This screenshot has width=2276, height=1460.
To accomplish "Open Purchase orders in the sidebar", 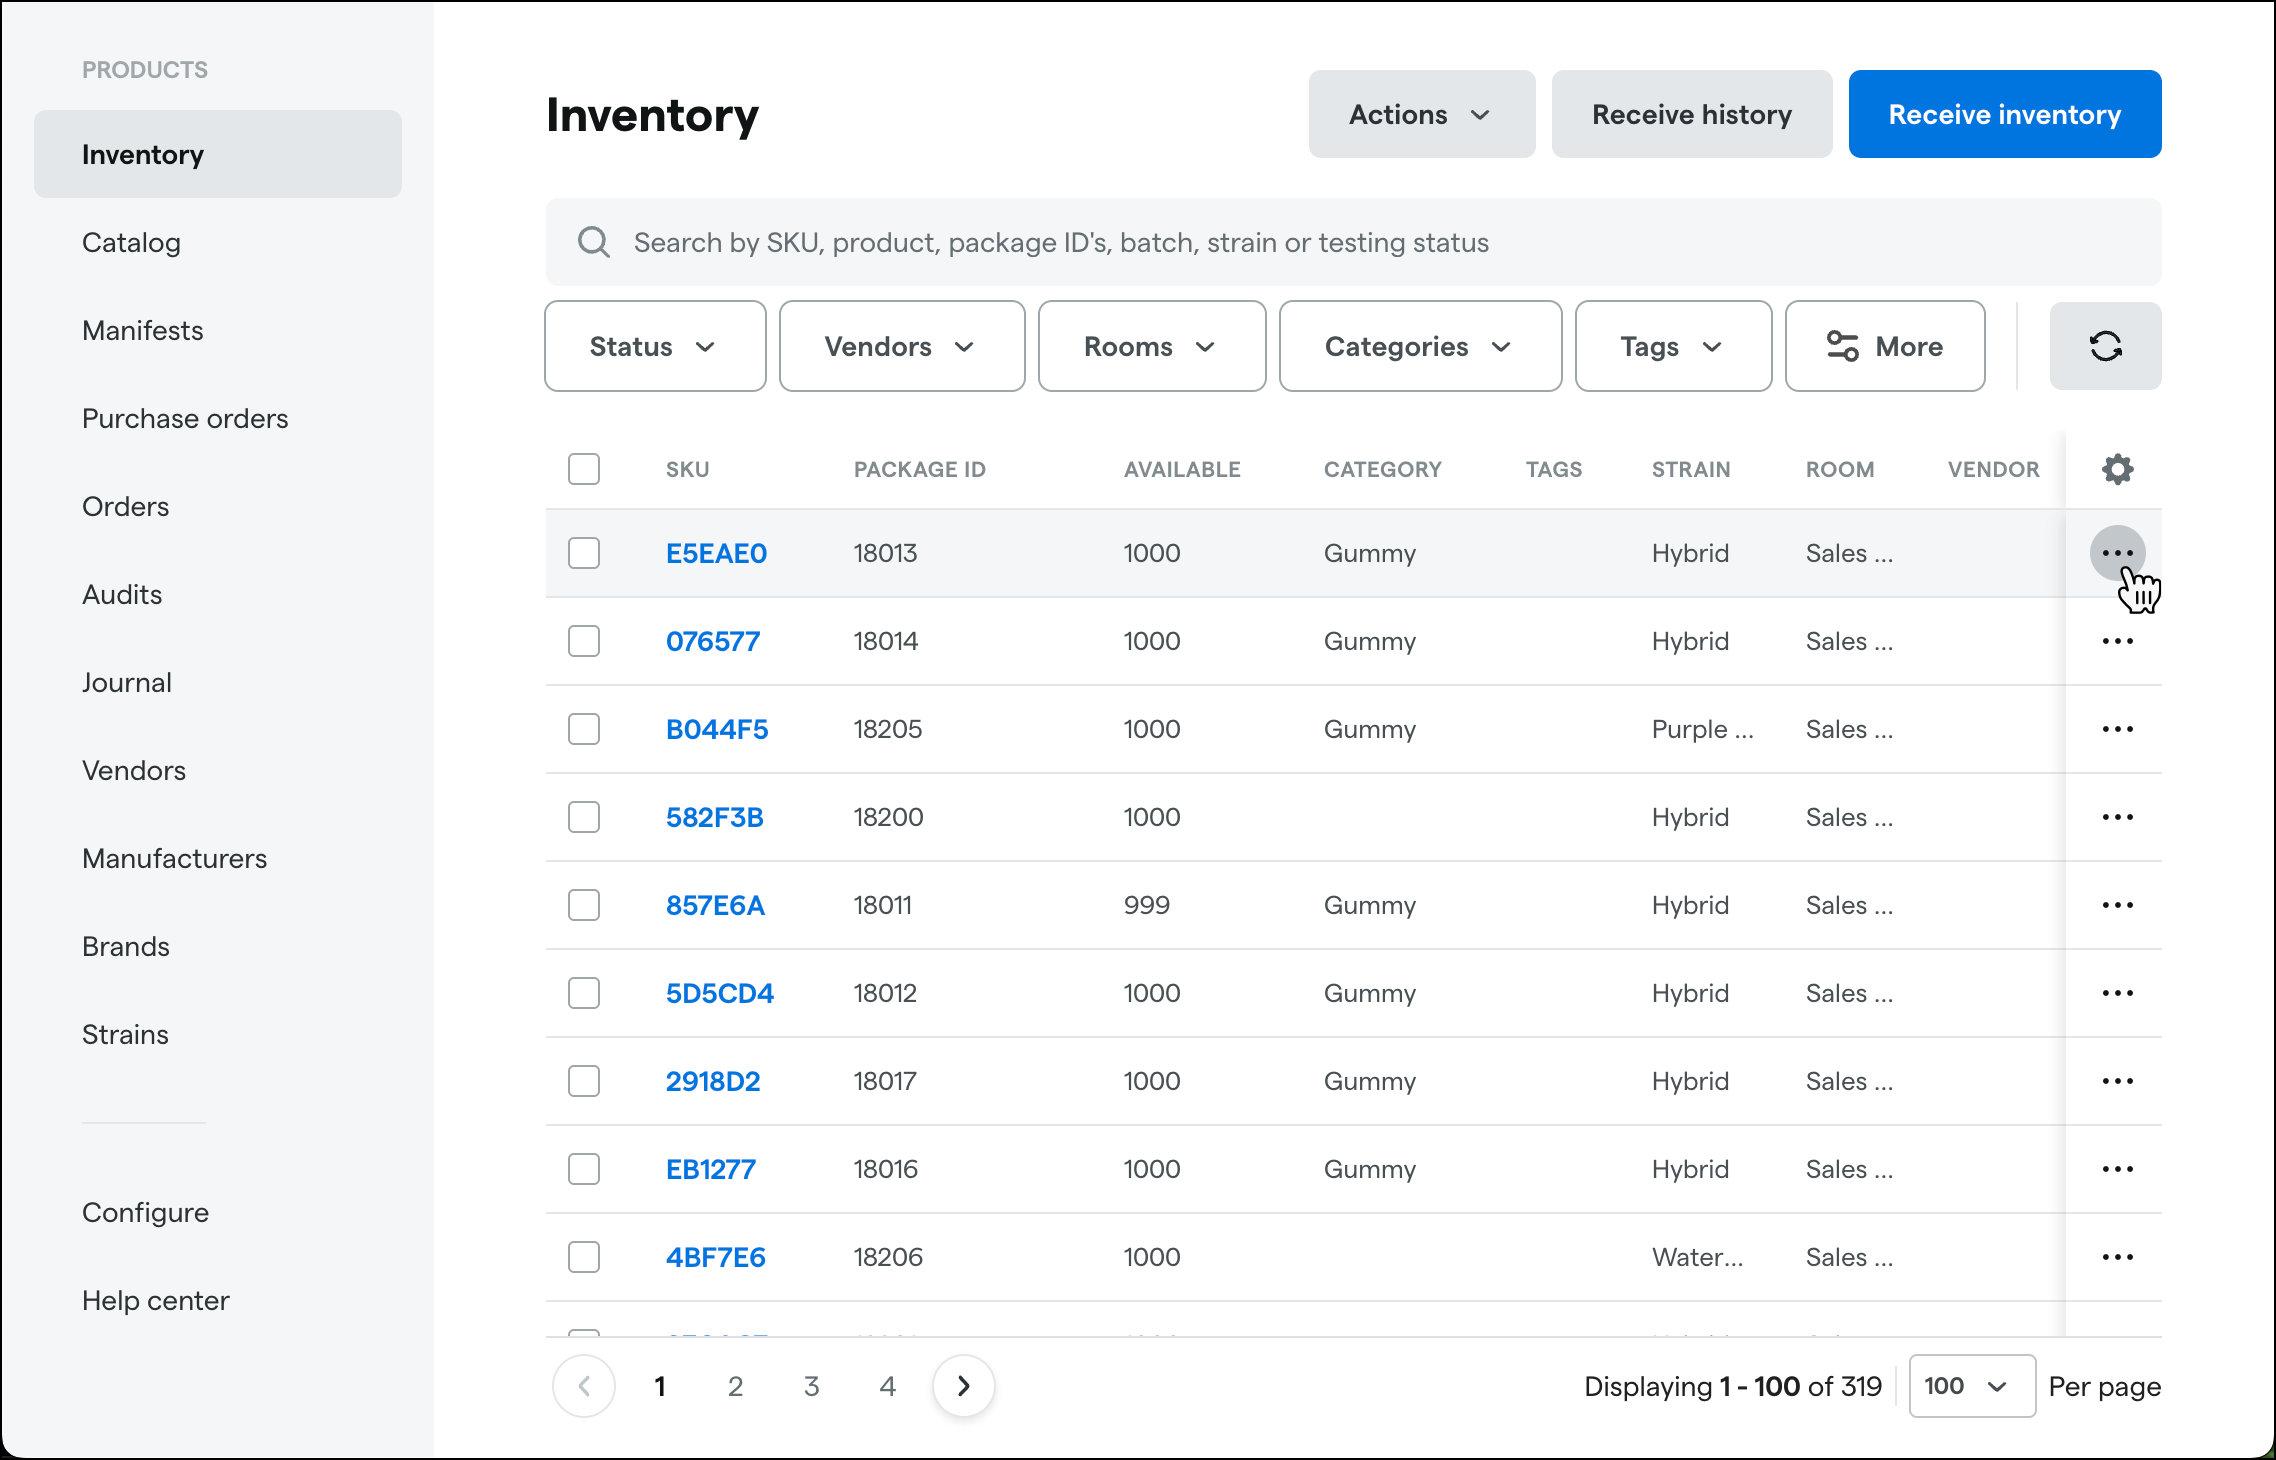I will [x=185, y=418].
